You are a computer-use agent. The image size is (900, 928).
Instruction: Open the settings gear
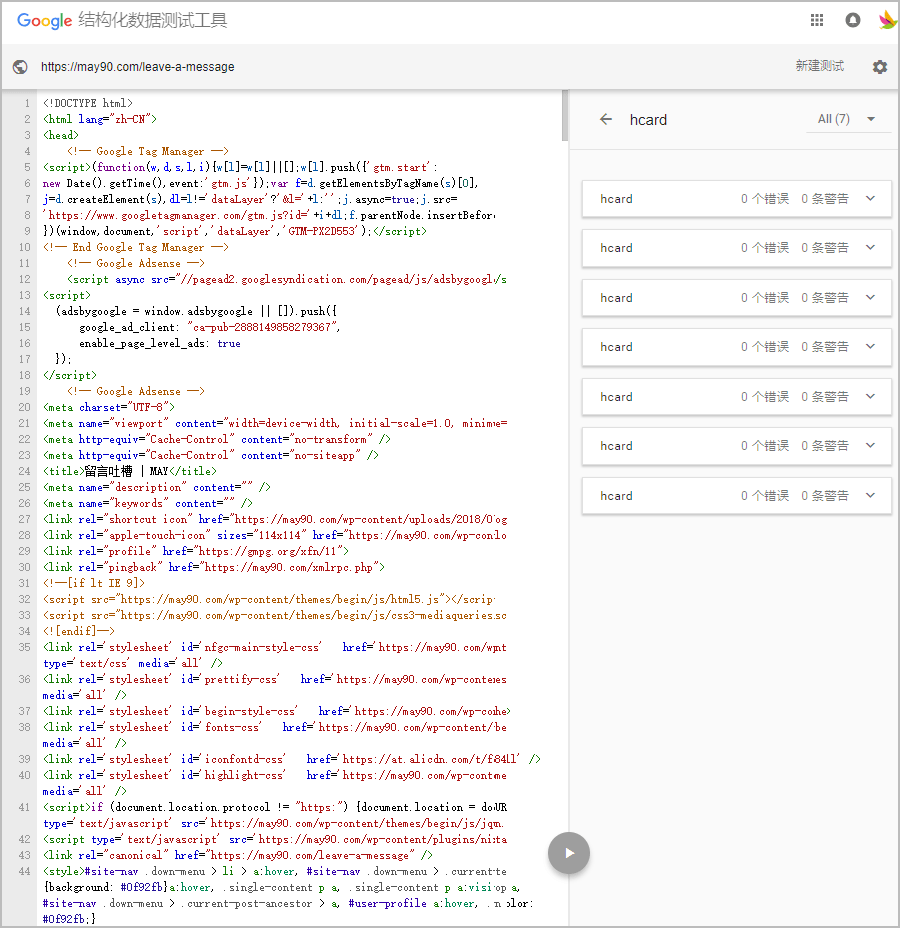[x=879, y=67]
